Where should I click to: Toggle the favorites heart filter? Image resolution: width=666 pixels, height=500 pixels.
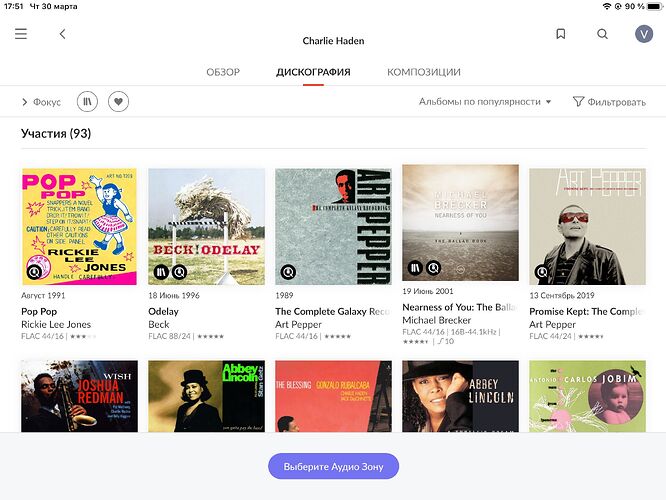tap(118, 102)
